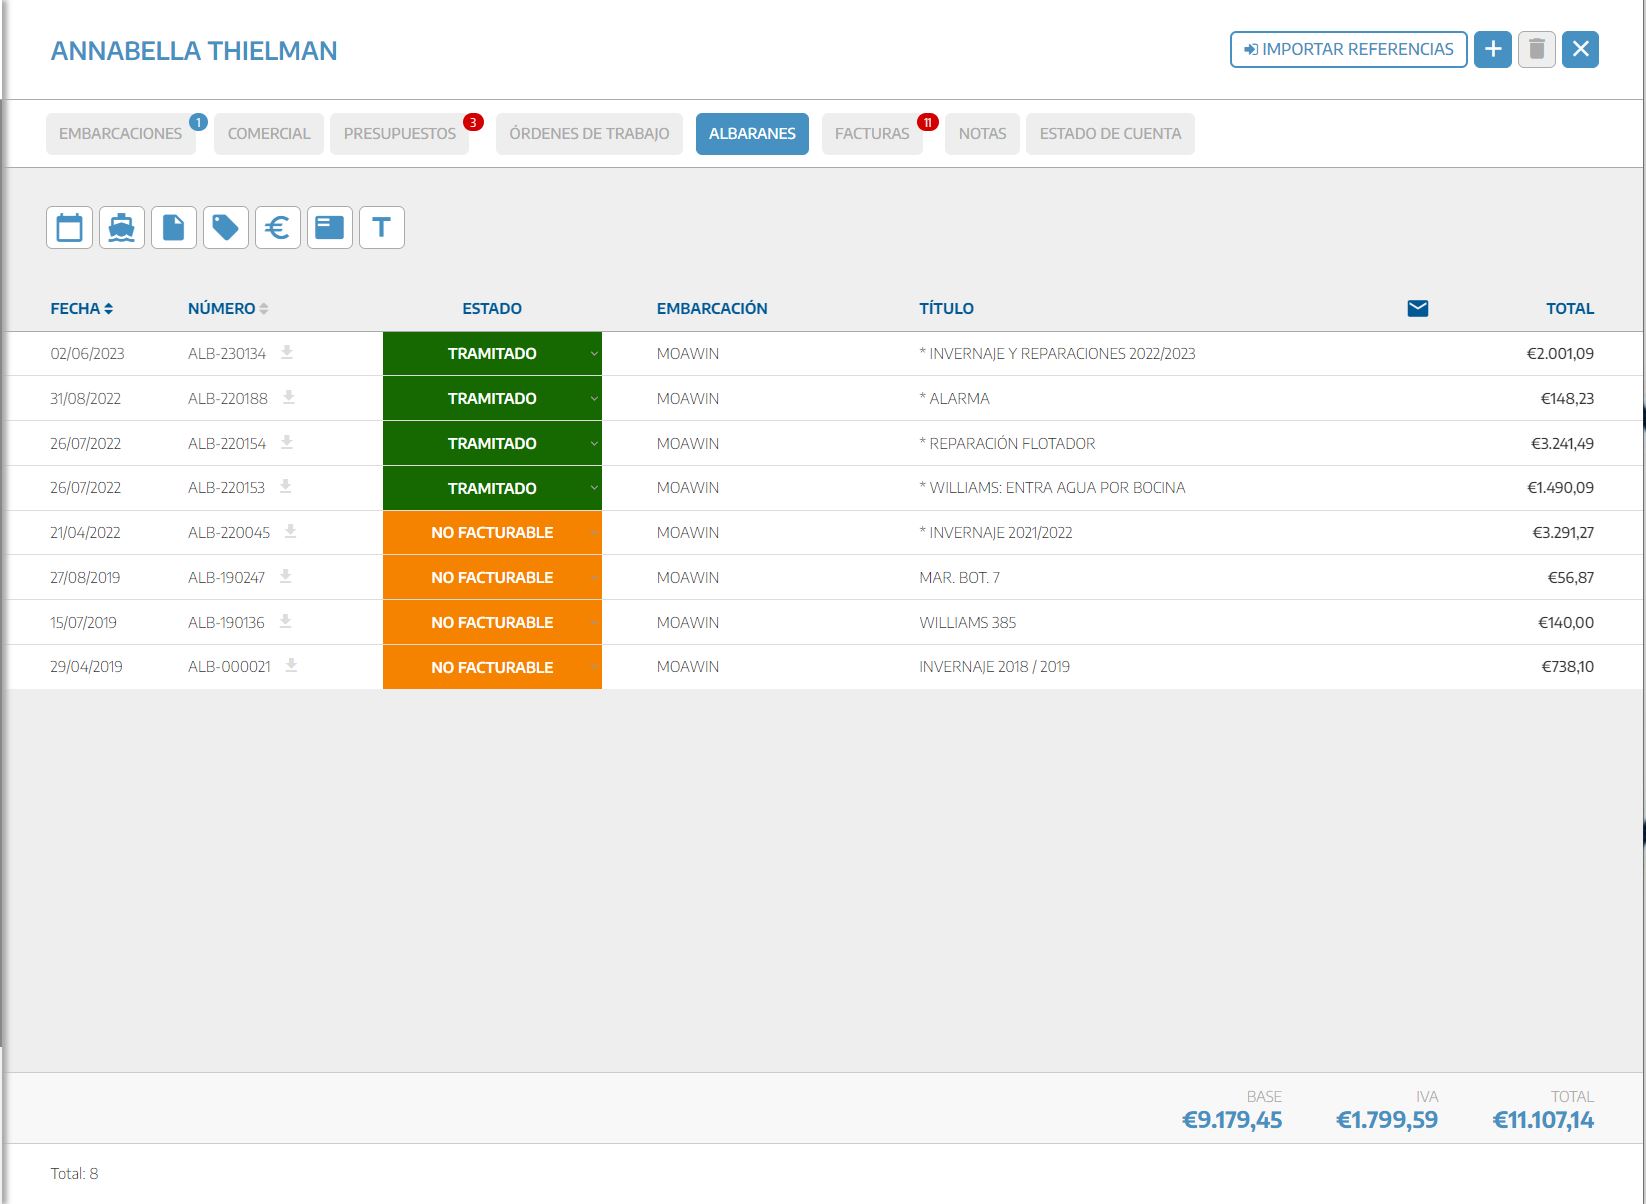Screen dimensions: 1646x1204
Task: Download delivery note ALB-230134
Action: coord(287,353)
